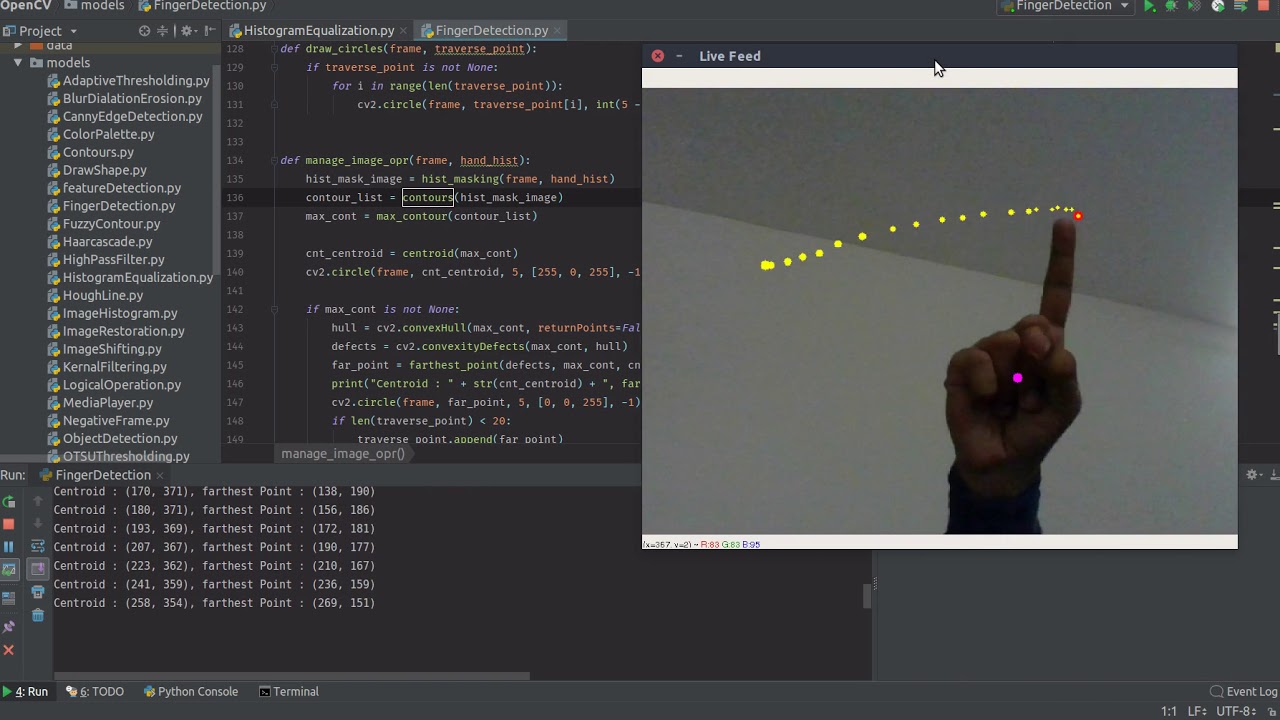
Task: Rerun the program in the Run panel
Action: (x=10, y=501)
